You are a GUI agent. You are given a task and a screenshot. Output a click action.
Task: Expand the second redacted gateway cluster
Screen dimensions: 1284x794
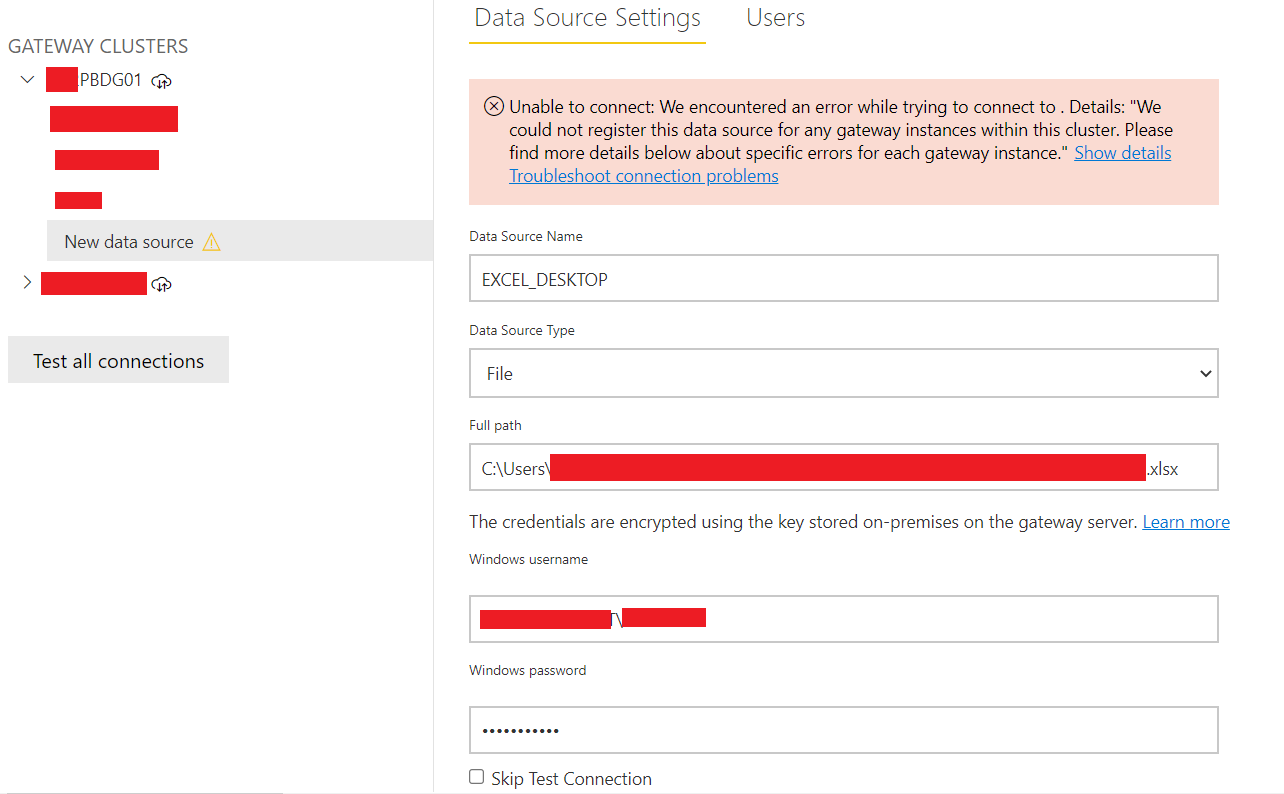click(27, 283)
